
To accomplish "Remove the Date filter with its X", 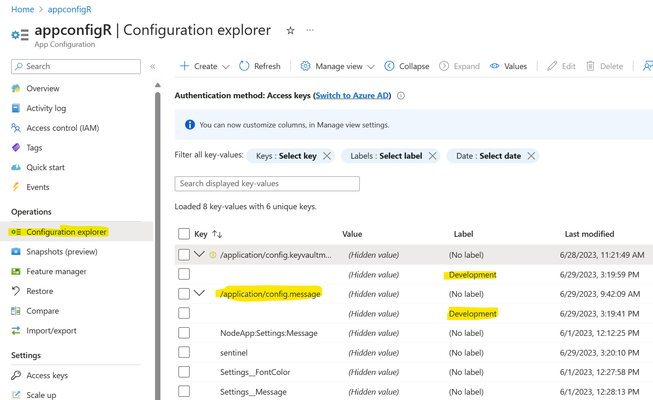I will (x=531, y=156).
